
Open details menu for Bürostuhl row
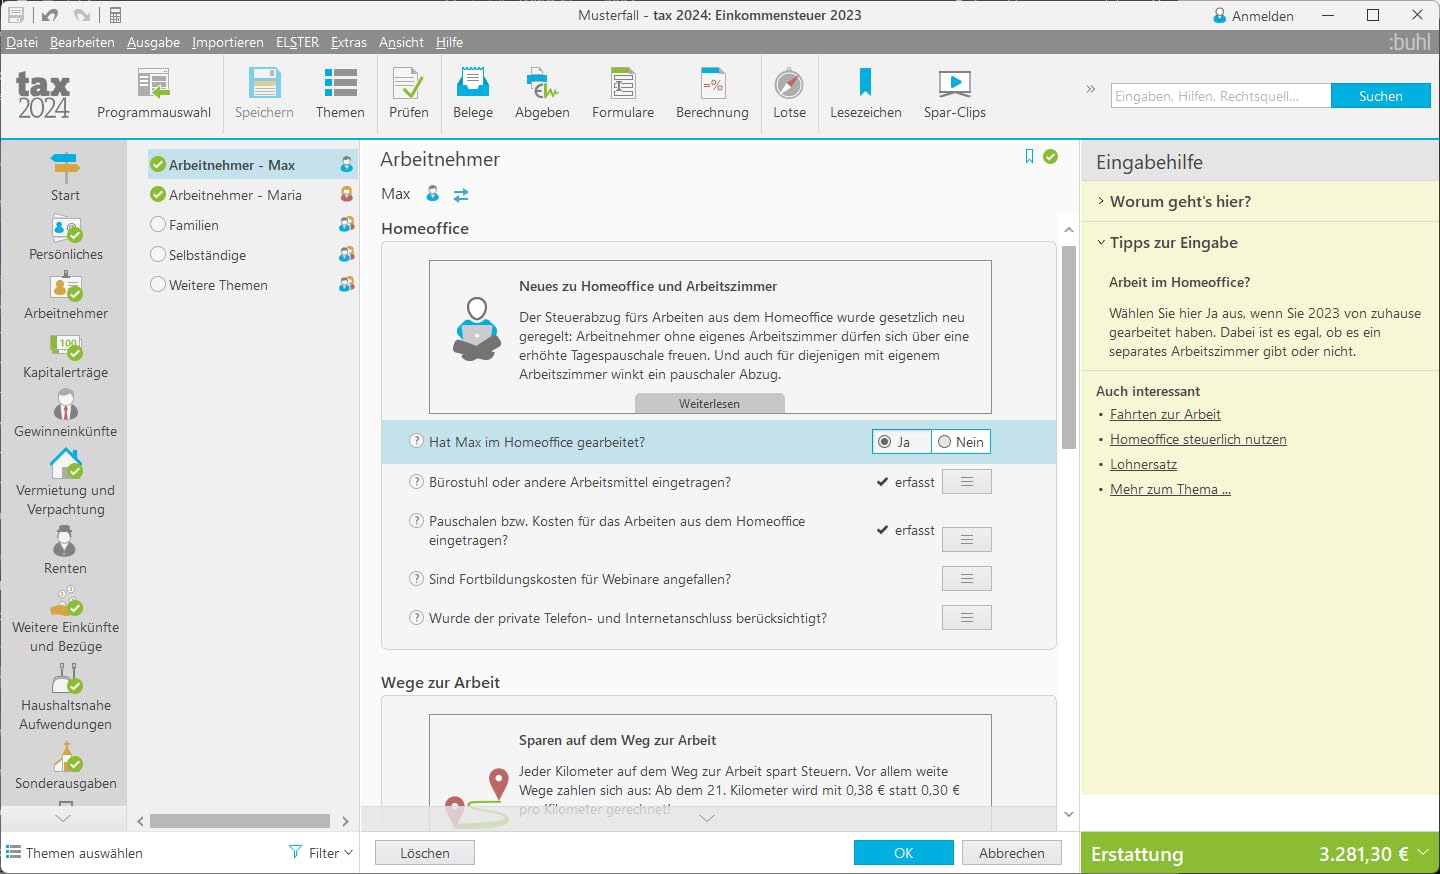click(967, 482)
